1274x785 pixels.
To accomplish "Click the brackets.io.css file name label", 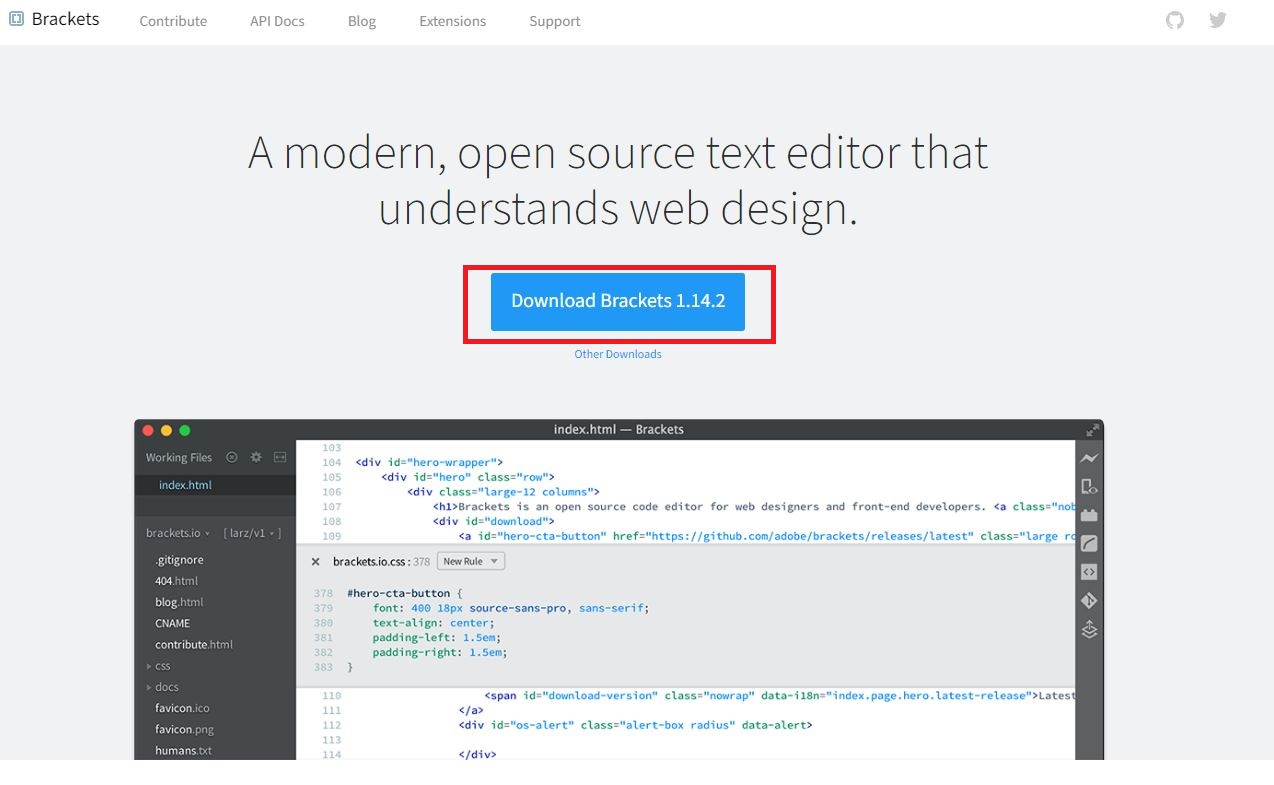I will (371, 562).
